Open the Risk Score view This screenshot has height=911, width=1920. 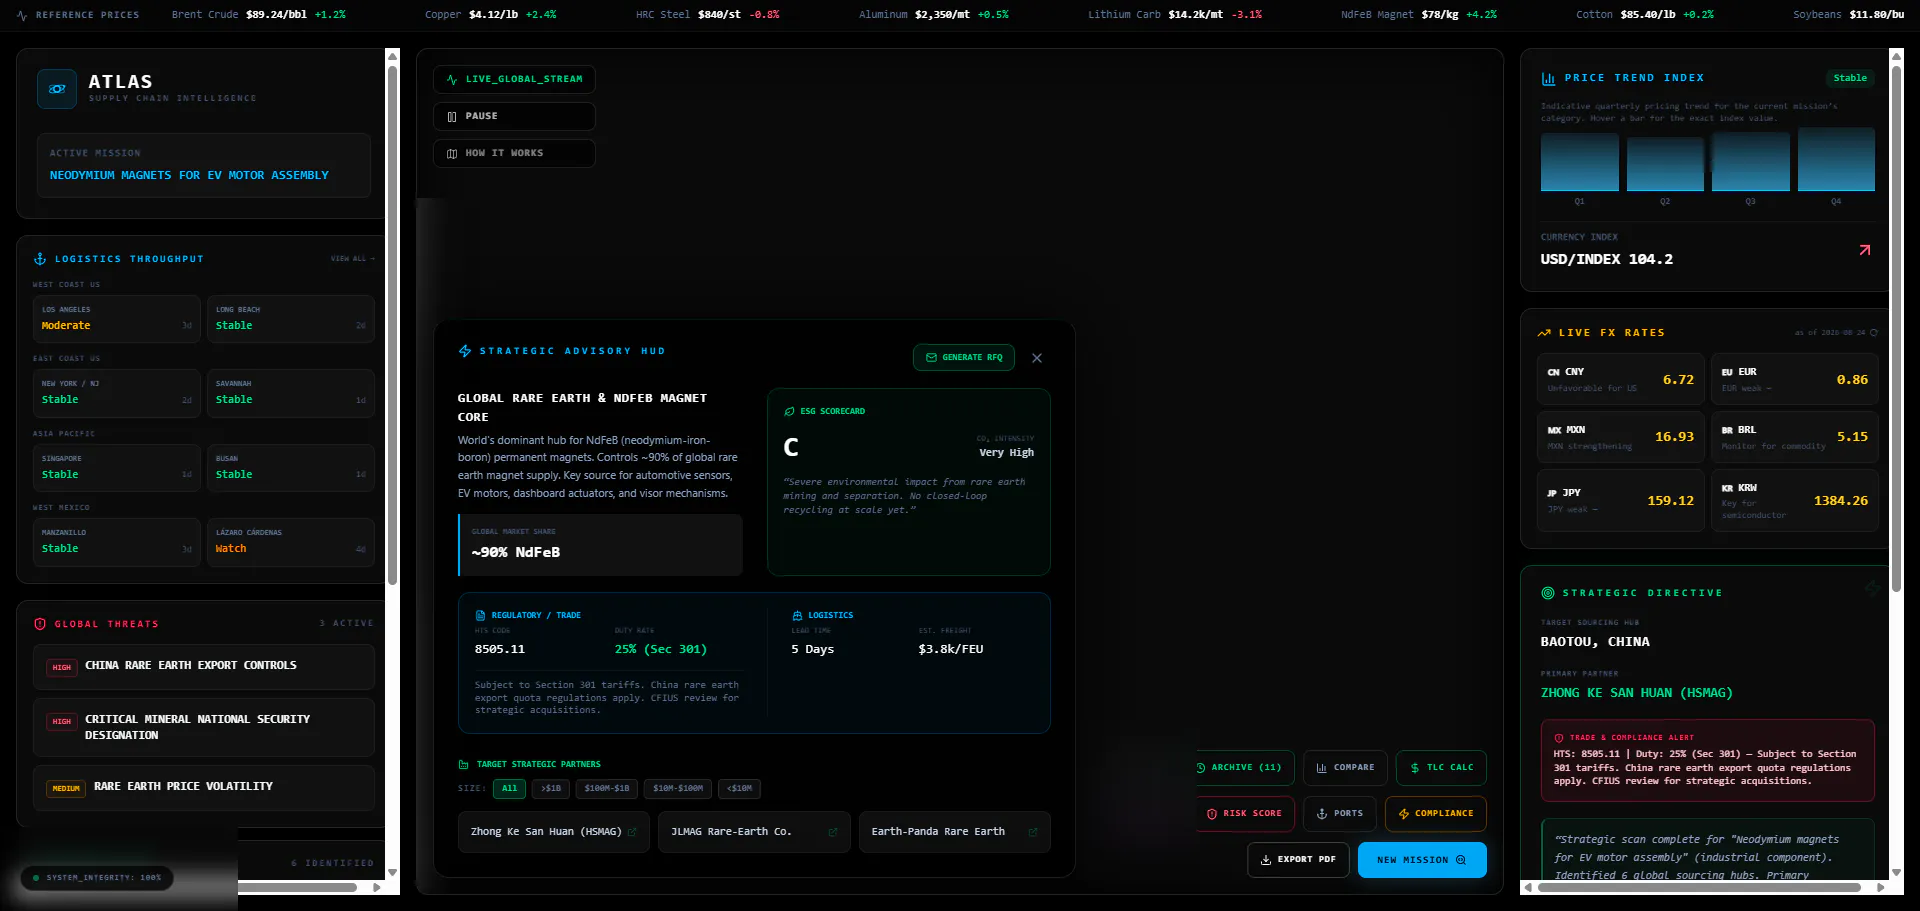[1245, 814]
